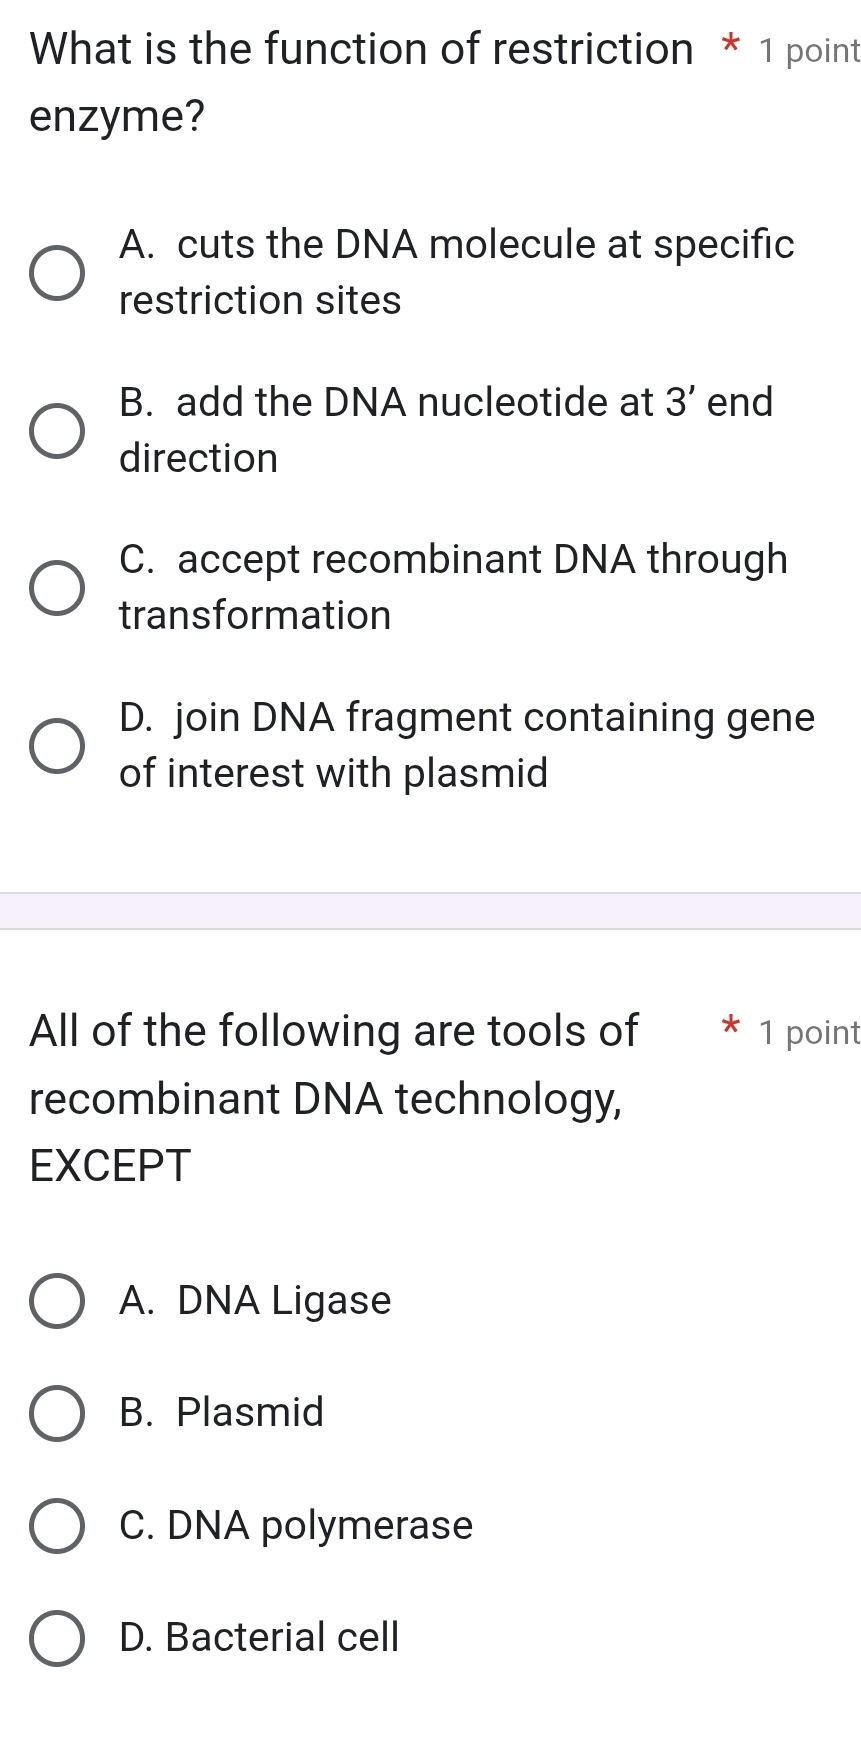This screenshot has width=861, height=1747.
Task: Select radio circle for 'add the DNA nucleotide'
Action: (56, 431)
